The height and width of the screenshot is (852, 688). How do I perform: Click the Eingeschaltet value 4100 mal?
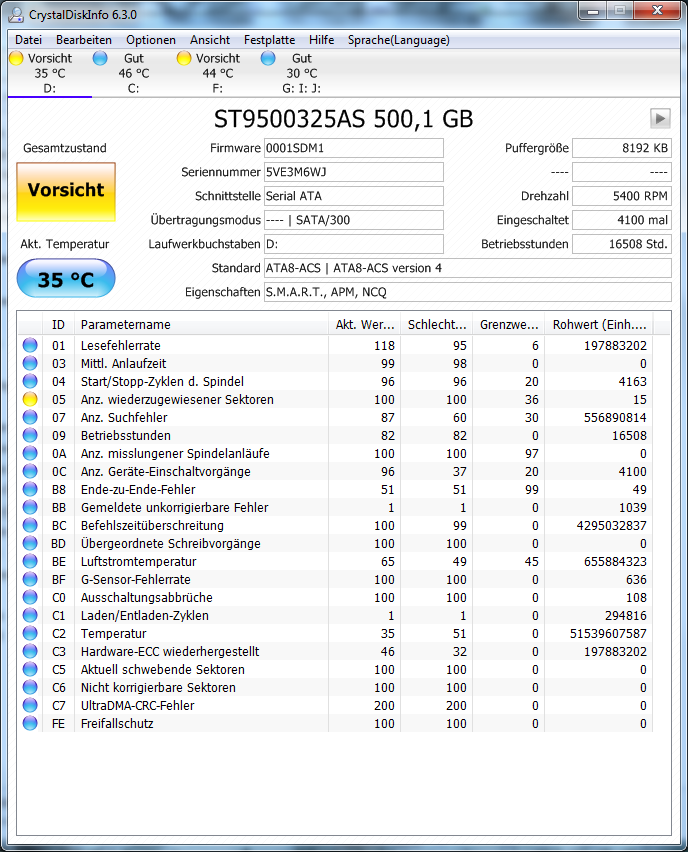(x=622, y=220)
